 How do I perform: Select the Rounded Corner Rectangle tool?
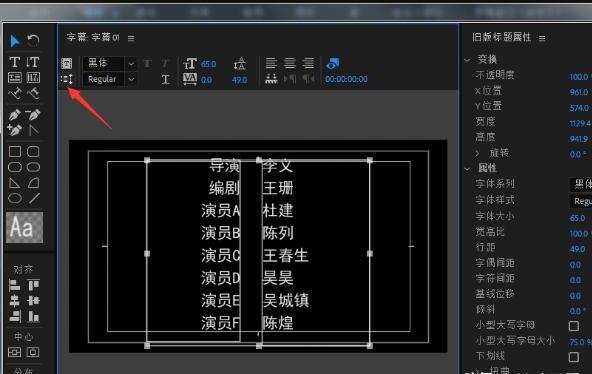click(33, 151)
